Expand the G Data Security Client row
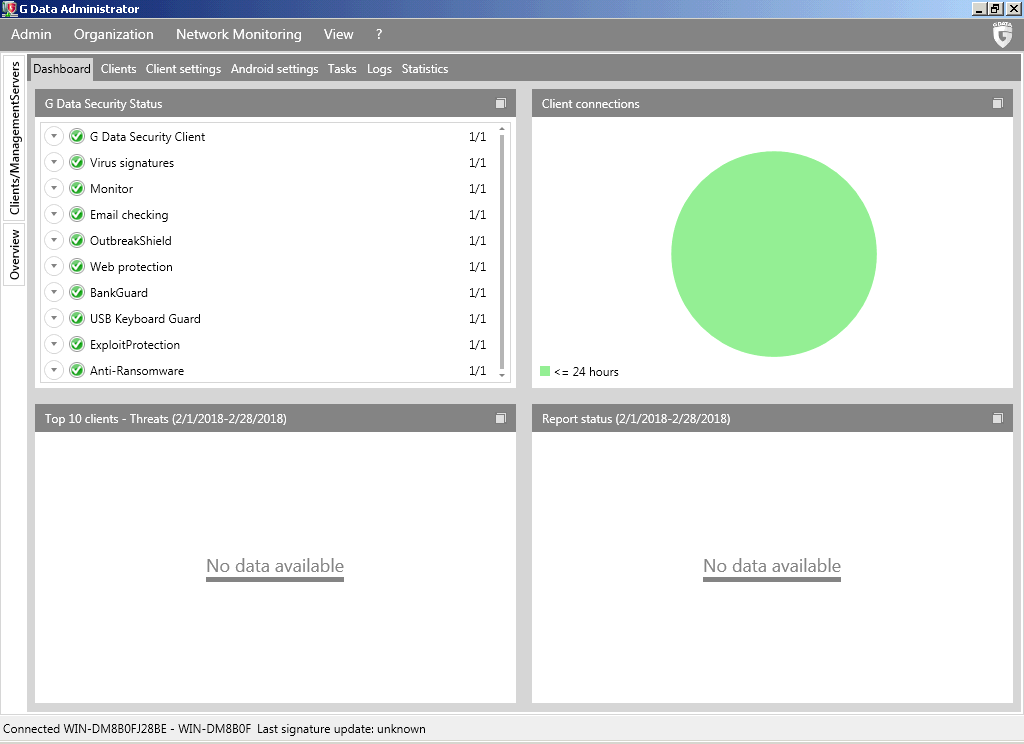Image resolution: width=1024 pixels, height=744 pixels. (54, 137)
